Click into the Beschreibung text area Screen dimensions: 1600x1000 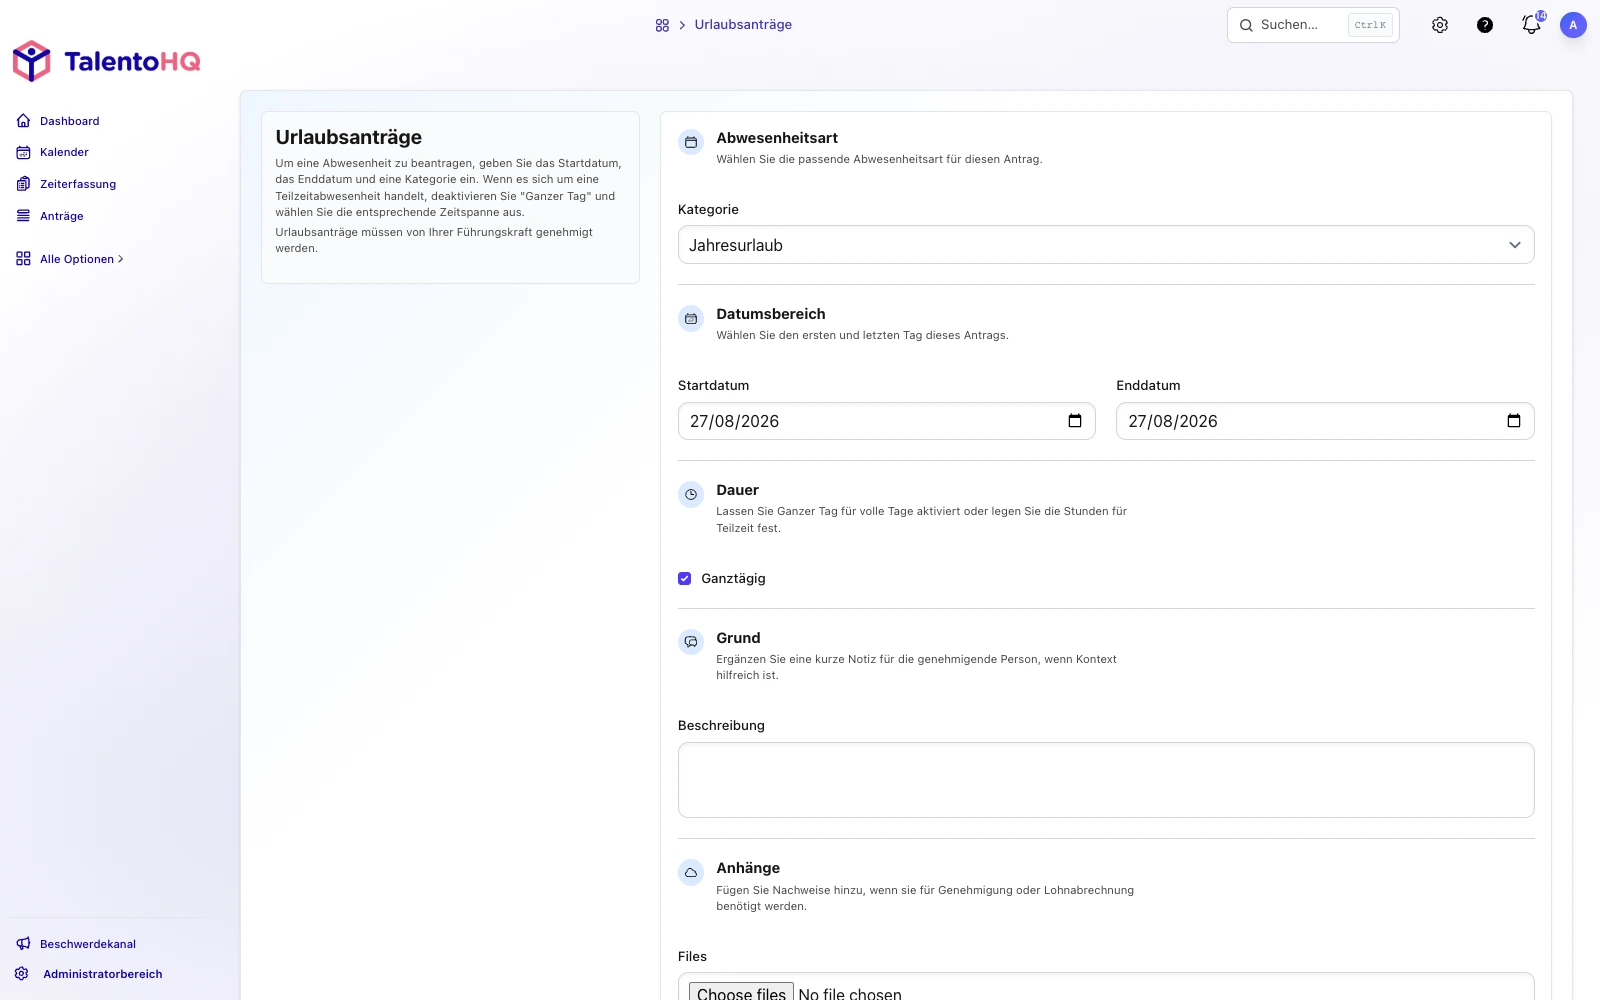pos(1106,780)
